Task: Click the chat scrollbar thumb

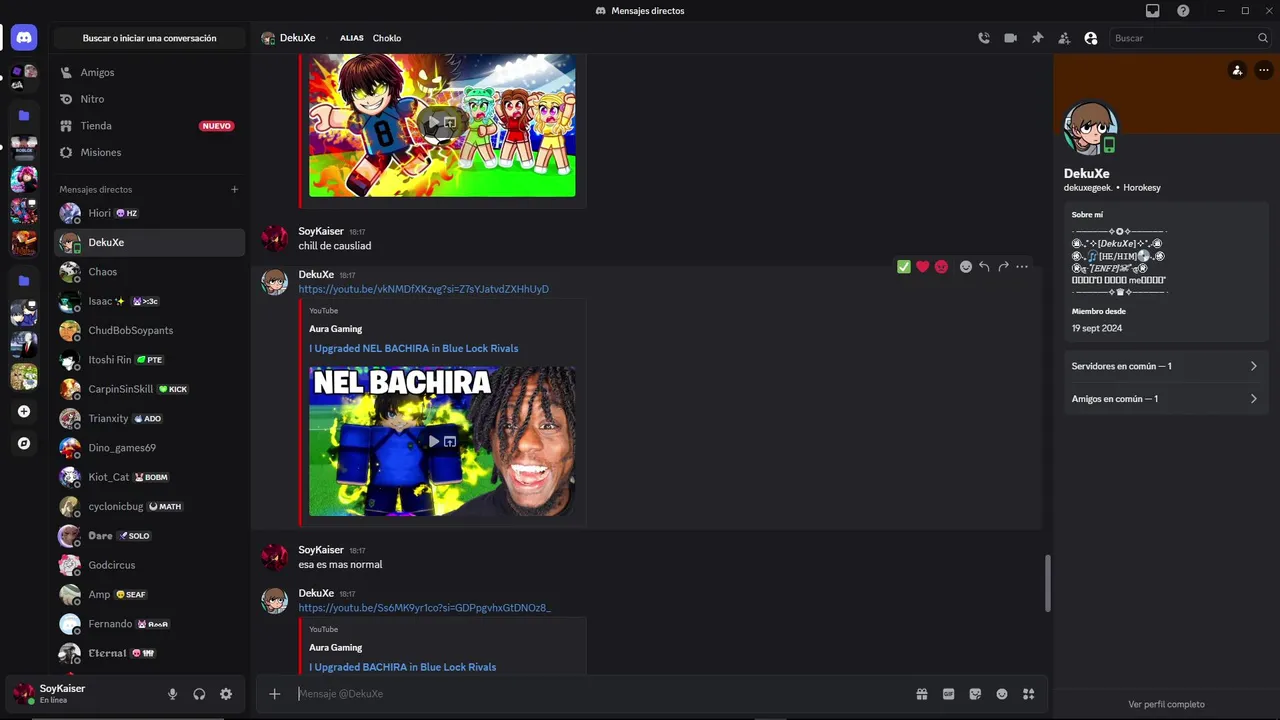Action: (x=1047, y=583)
